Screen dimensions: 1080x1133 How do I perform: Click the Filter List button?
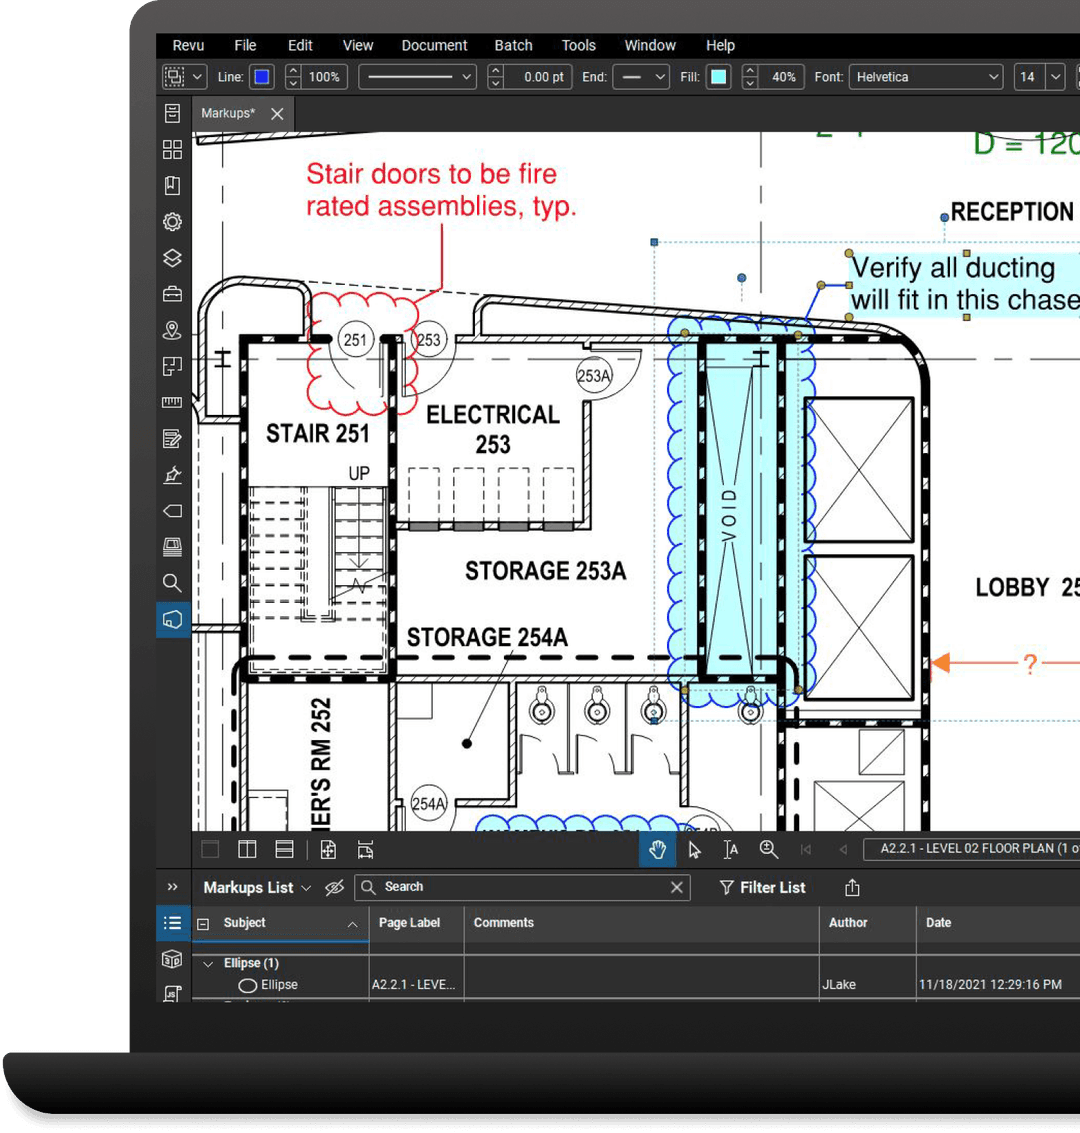coord(763,888)
